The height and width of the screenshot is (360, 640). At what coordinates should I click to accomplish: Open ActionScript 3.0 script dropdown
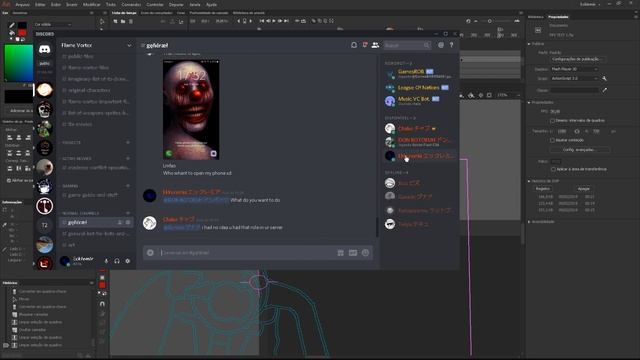point(574,78)
